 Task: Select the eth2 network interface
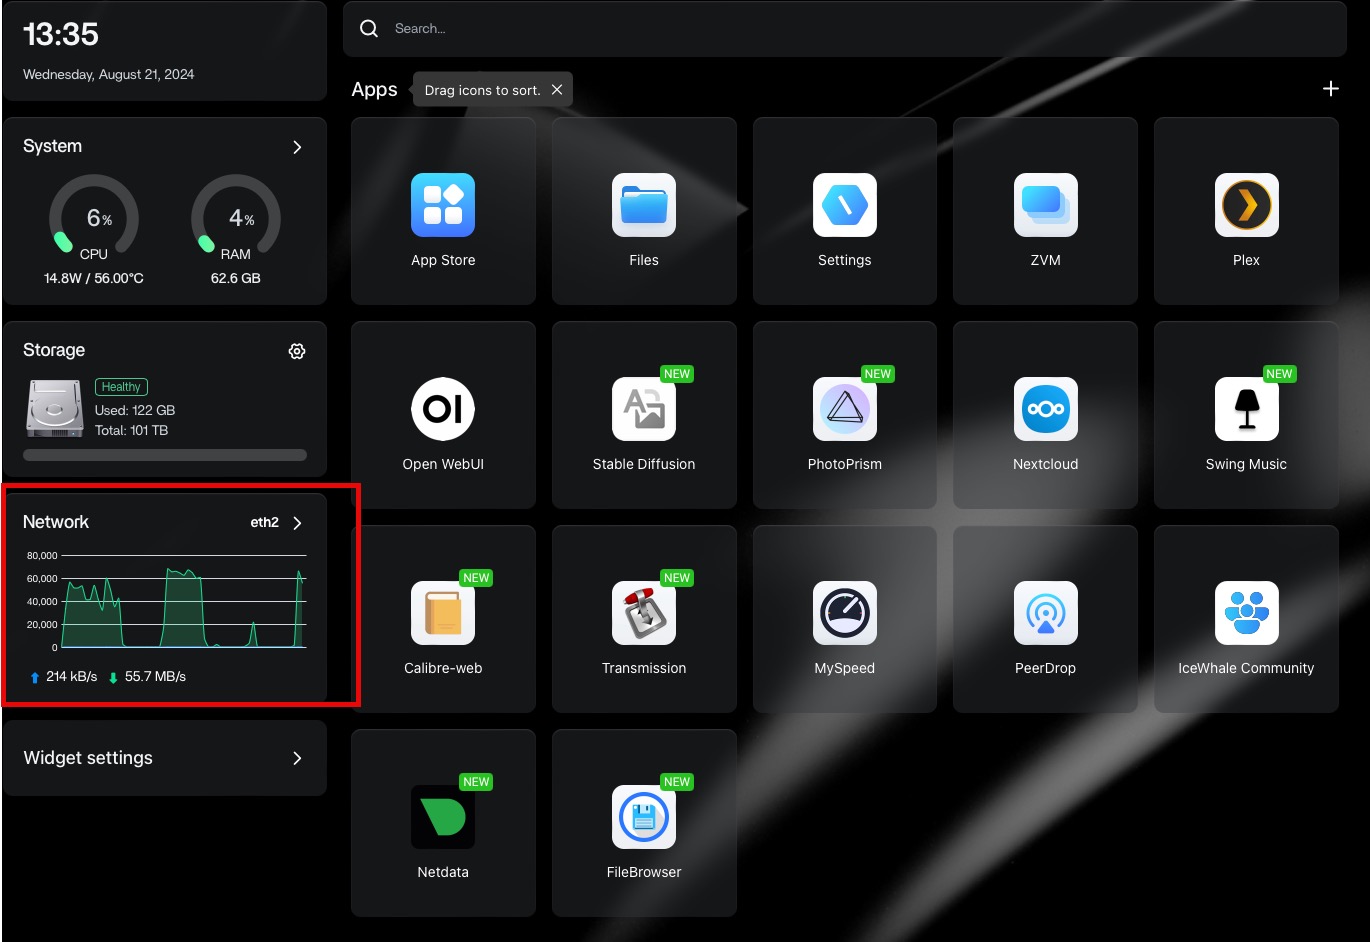coord(264,522)
